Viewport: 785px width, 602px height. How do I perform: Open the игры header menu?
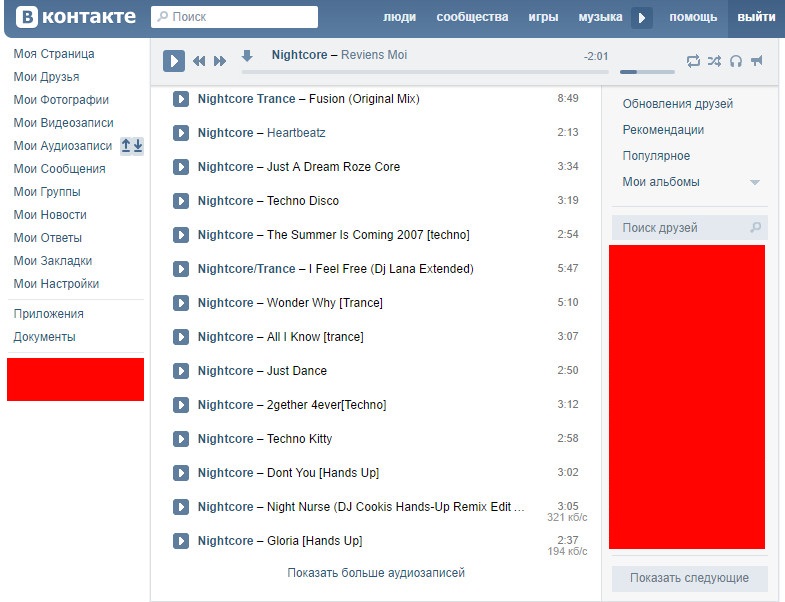(543, 17)
